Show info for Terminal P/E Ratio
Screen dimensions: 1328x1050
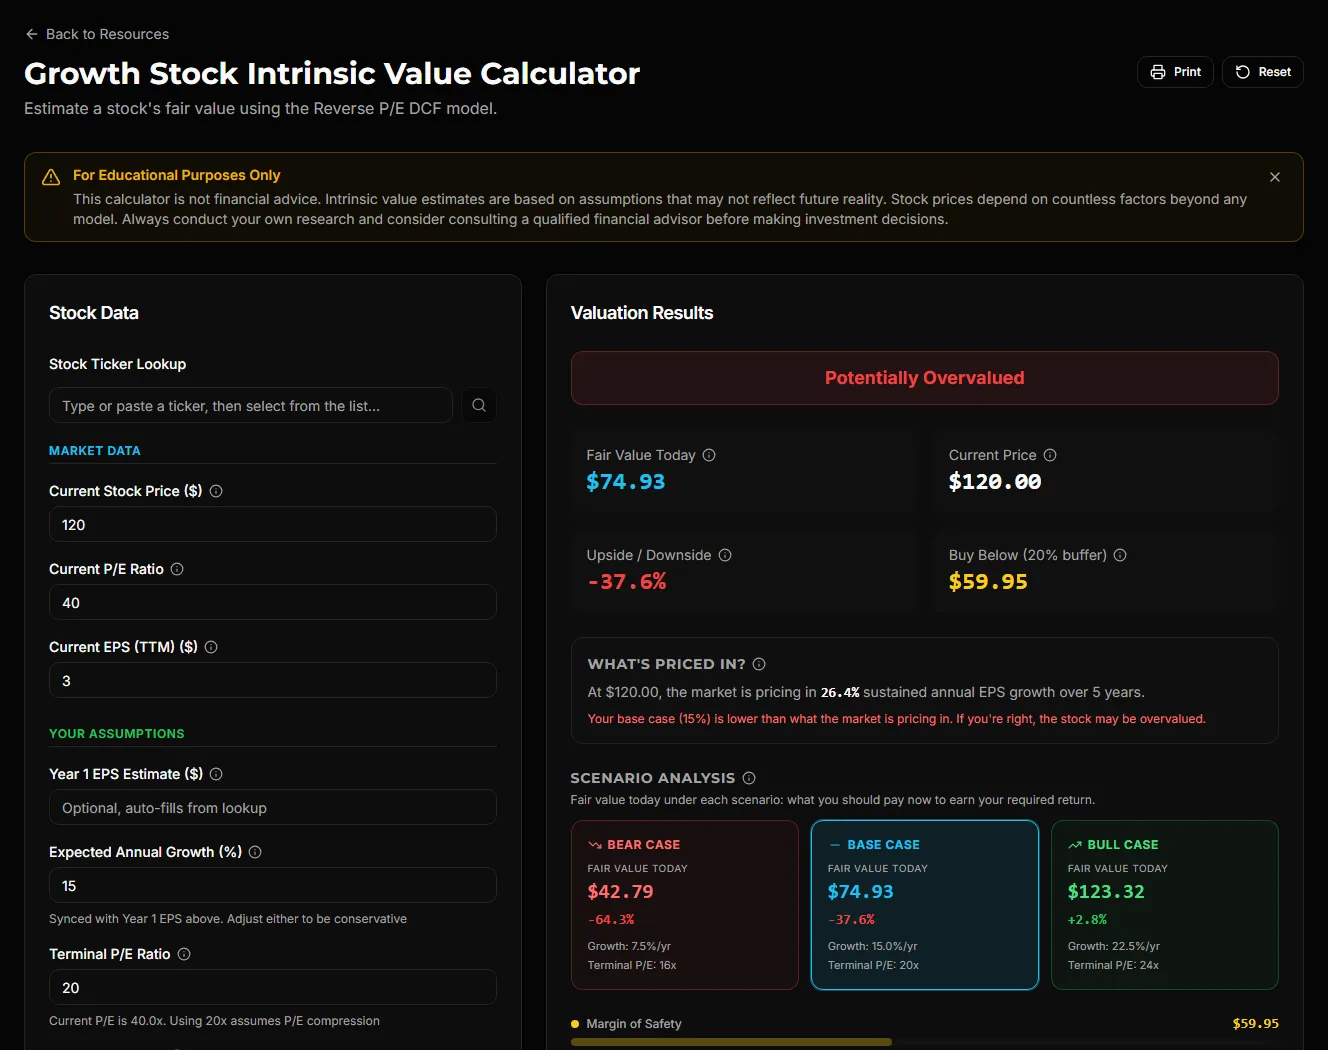click(184, 954)
